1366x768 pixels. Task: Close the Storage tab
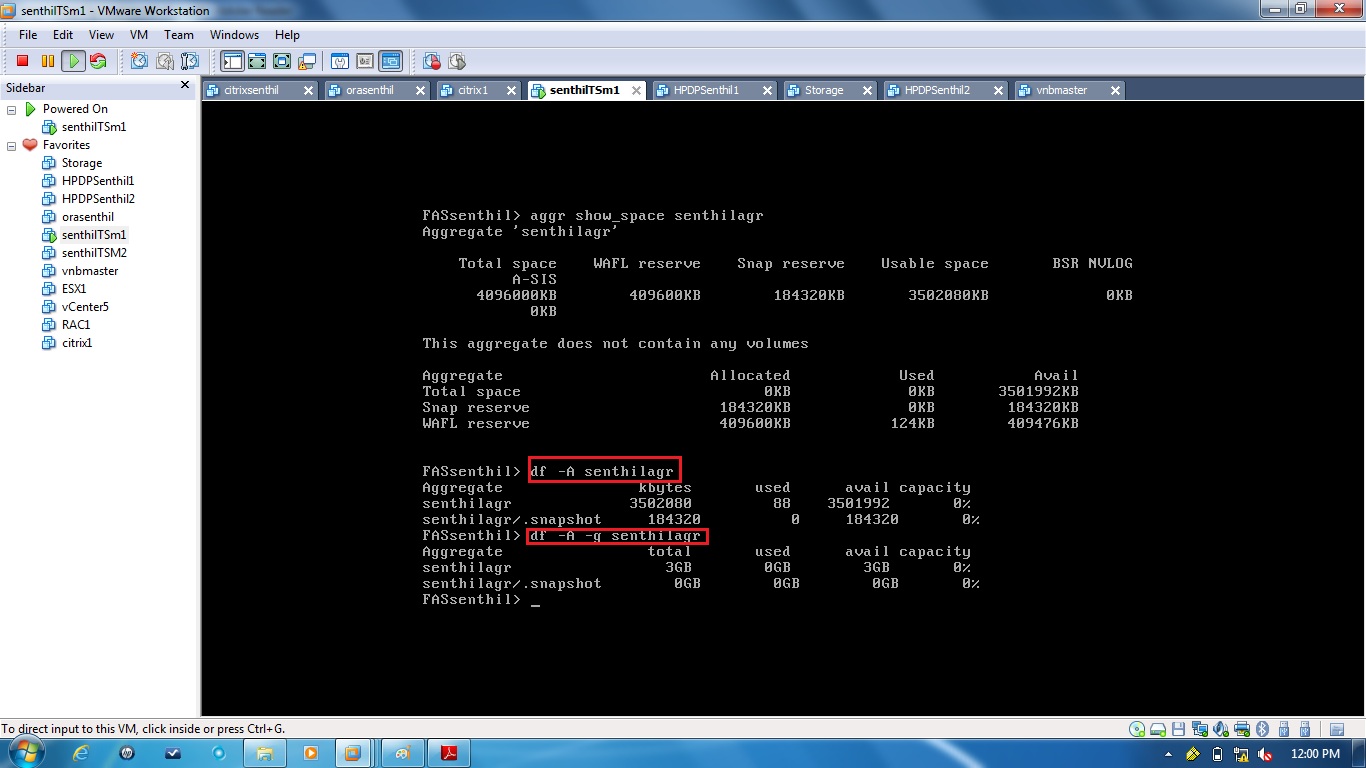[866, 90]
